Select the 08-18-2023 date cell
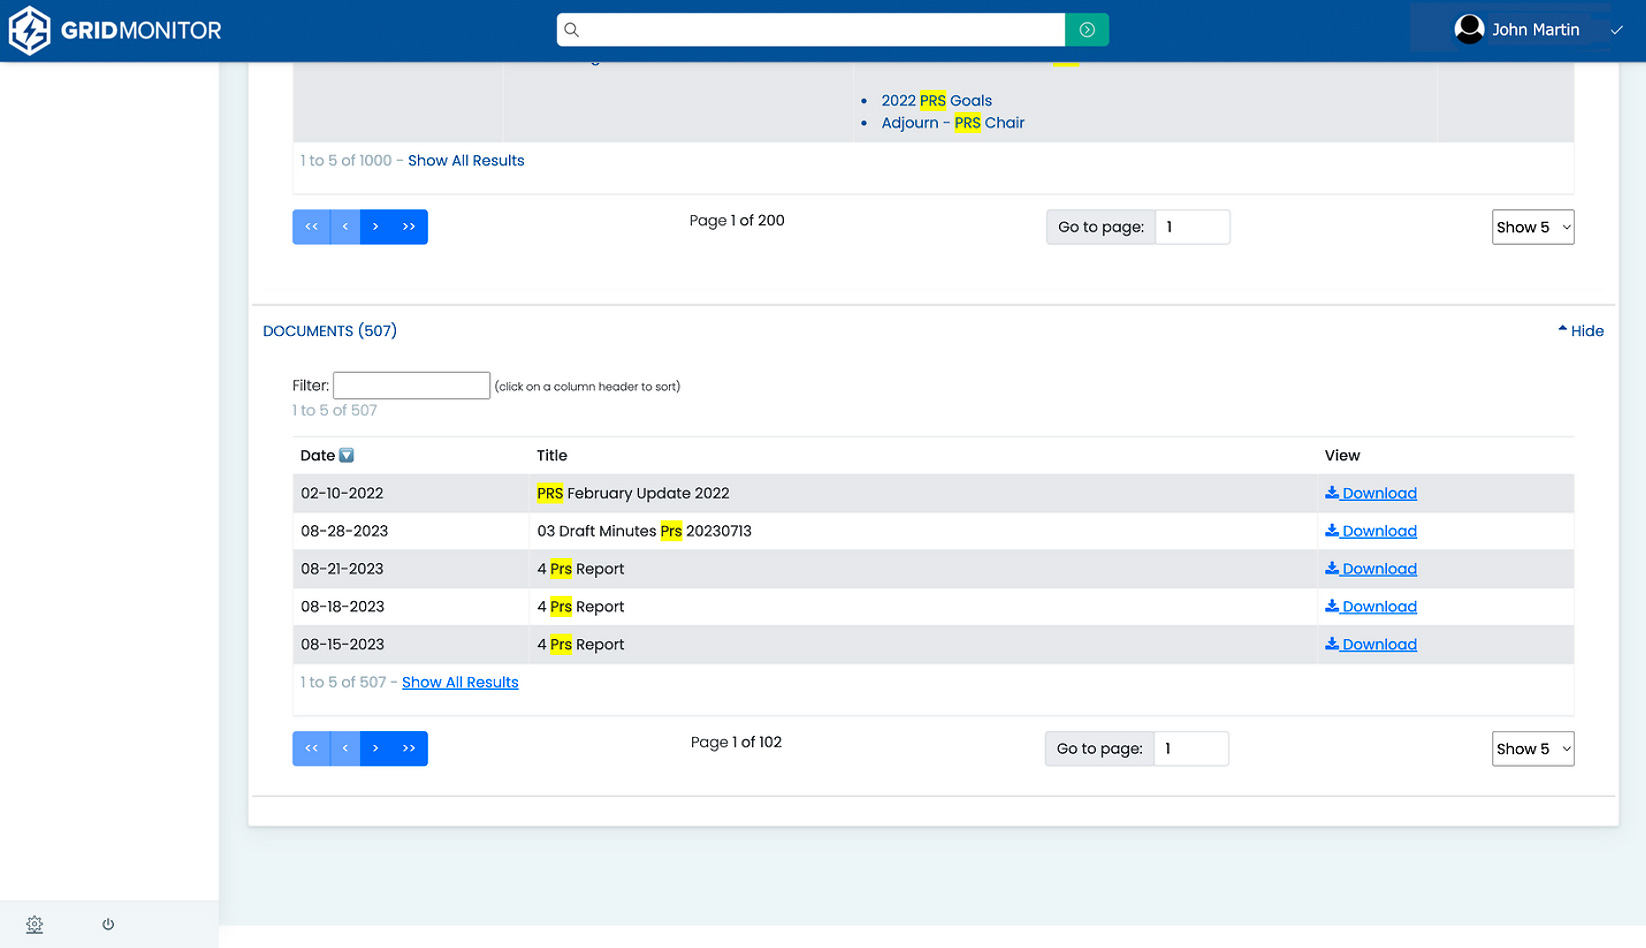 [x=342, y=607]
